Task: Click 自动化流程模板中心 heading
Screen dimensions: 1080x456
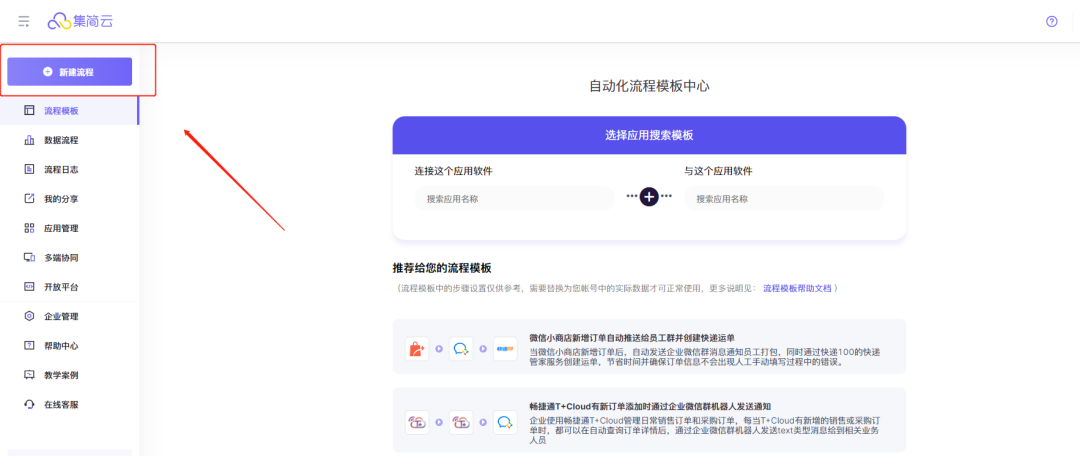Action: 649,86
